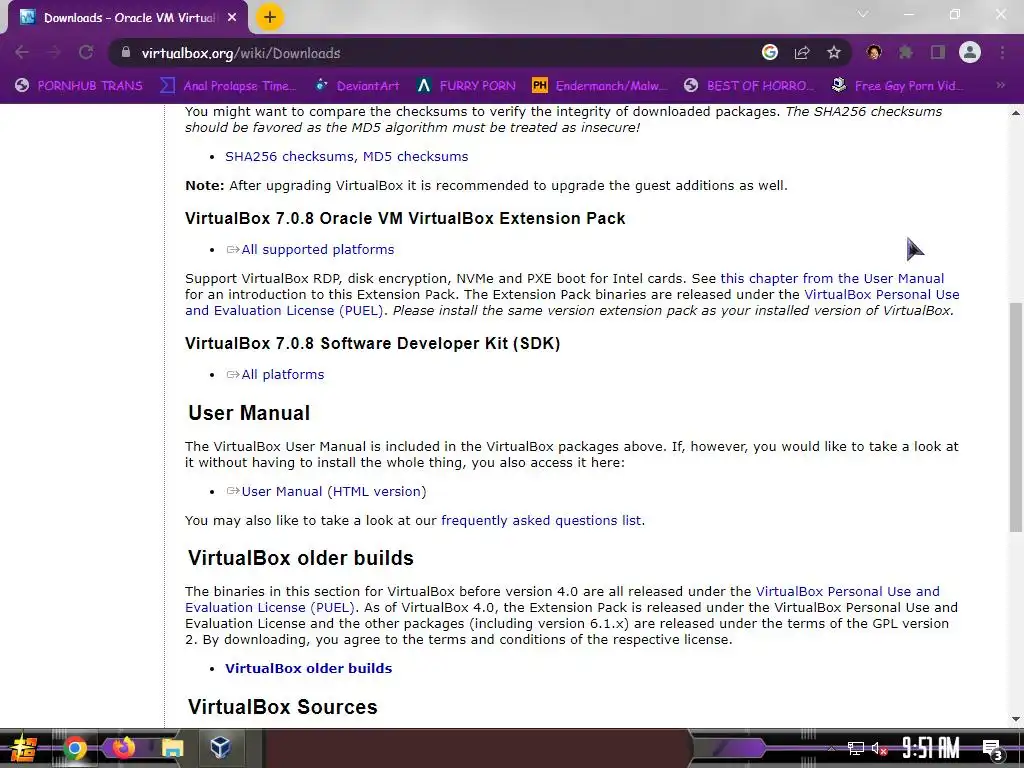
Task: Open the bold VirtualBox older builds link
Action: [308, 669]
